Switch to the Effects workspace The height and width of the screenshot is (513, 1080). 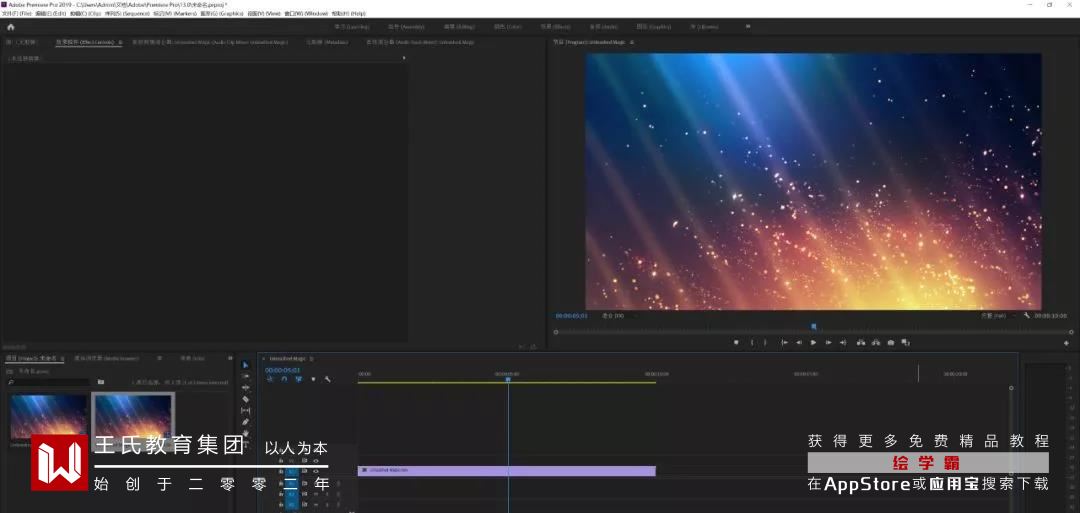554,27
